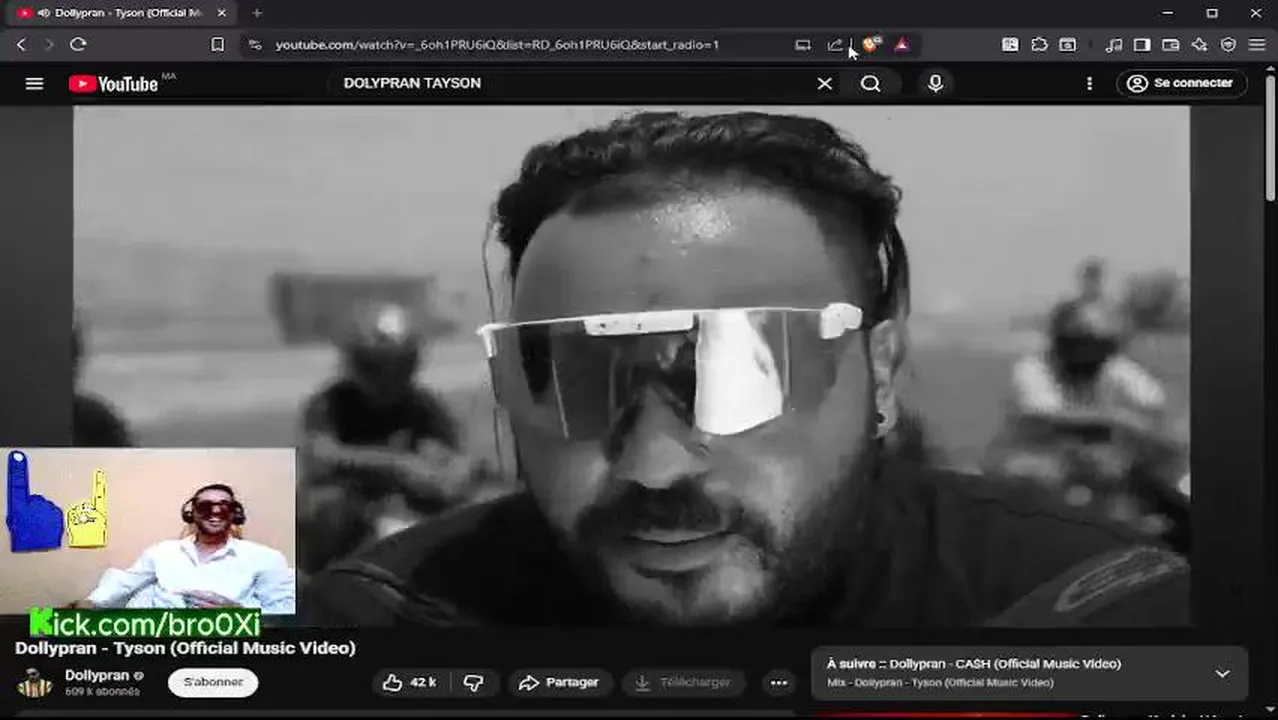1278x720 pixels.
Task: Toggle the browser sidebar panel icon
Action: [x=1141, y=44]
